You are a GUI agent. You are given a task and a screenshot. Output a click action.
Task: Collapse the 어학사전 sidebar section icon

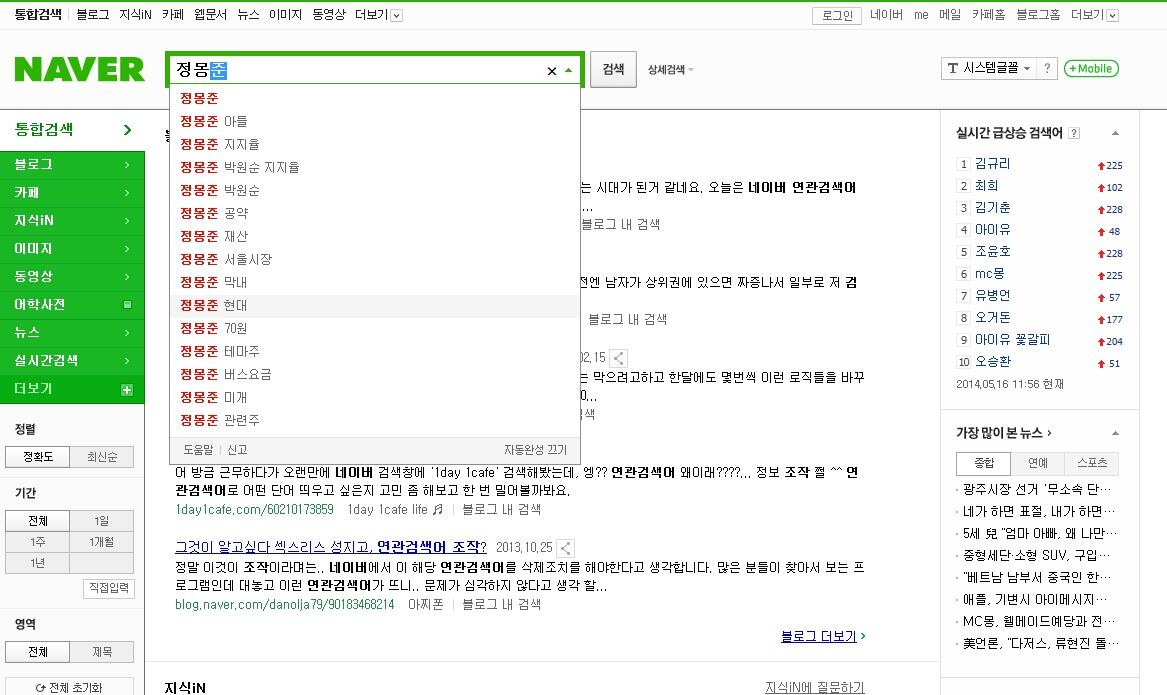[127, 305]
